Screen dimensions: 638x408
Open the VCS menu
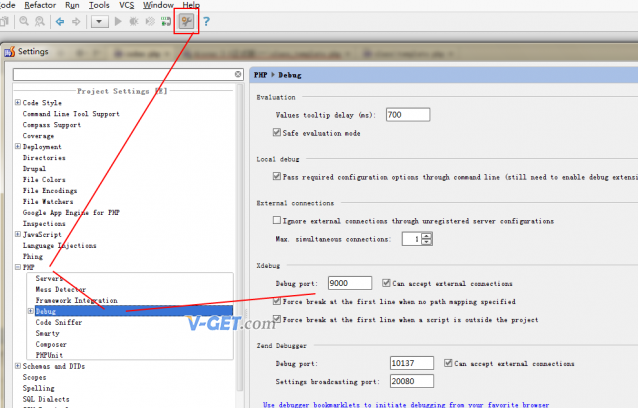(127, 5)
